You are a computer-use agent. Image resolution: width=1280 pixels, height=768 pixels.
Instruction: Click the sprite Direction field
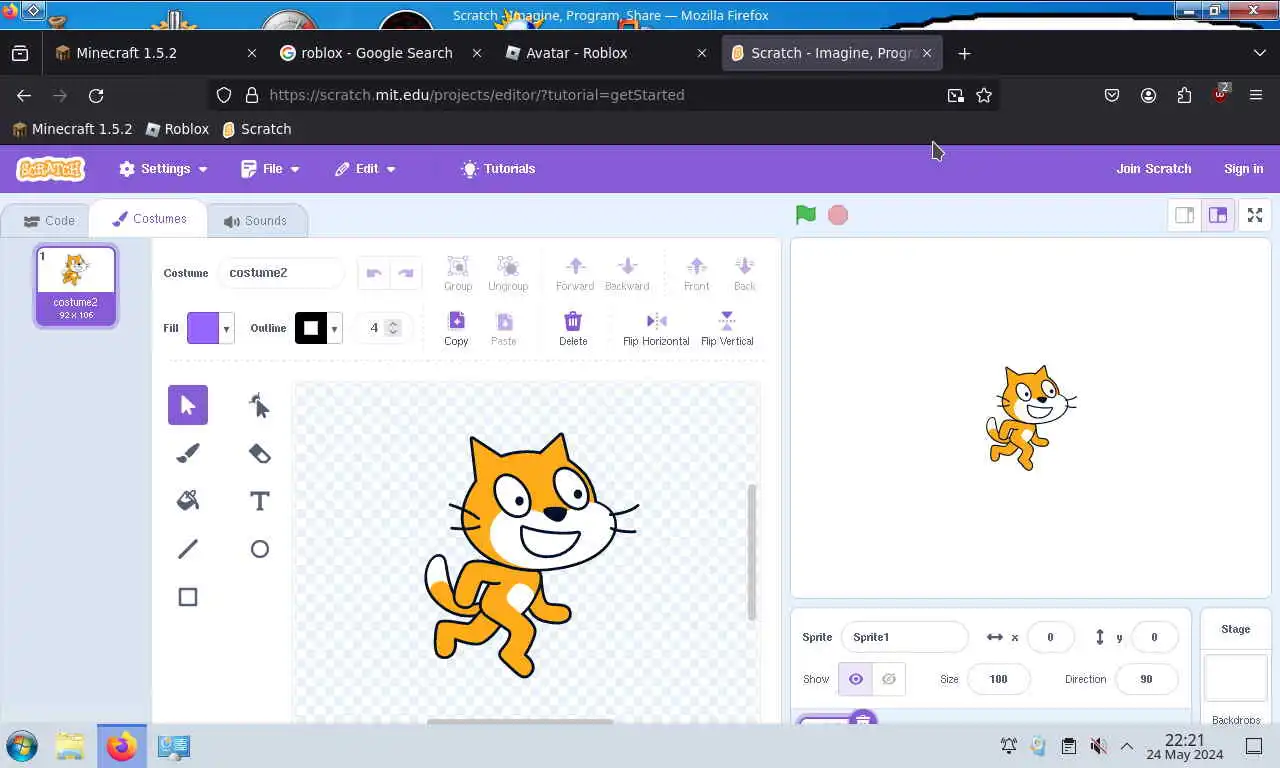(x=1146, y=679)
